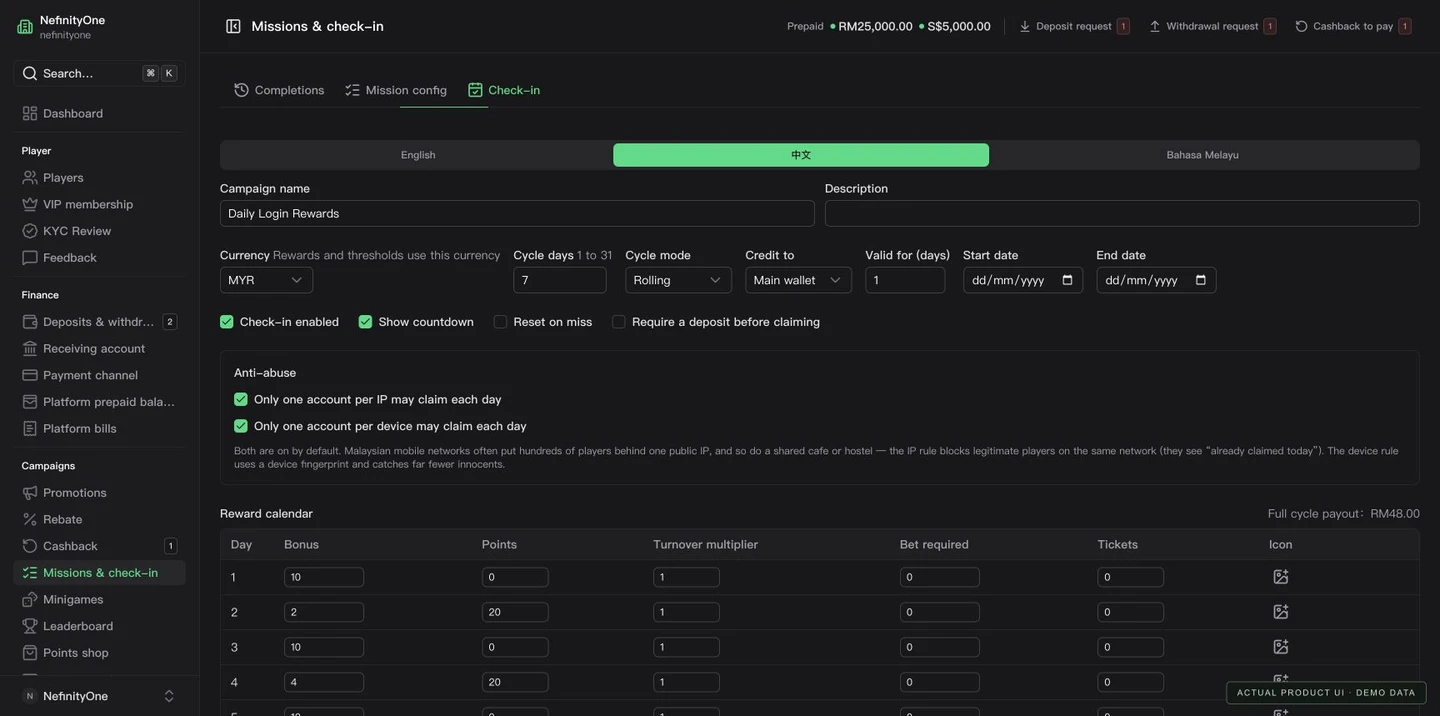
Task: Select English language tab
Action: pos(418,155)
